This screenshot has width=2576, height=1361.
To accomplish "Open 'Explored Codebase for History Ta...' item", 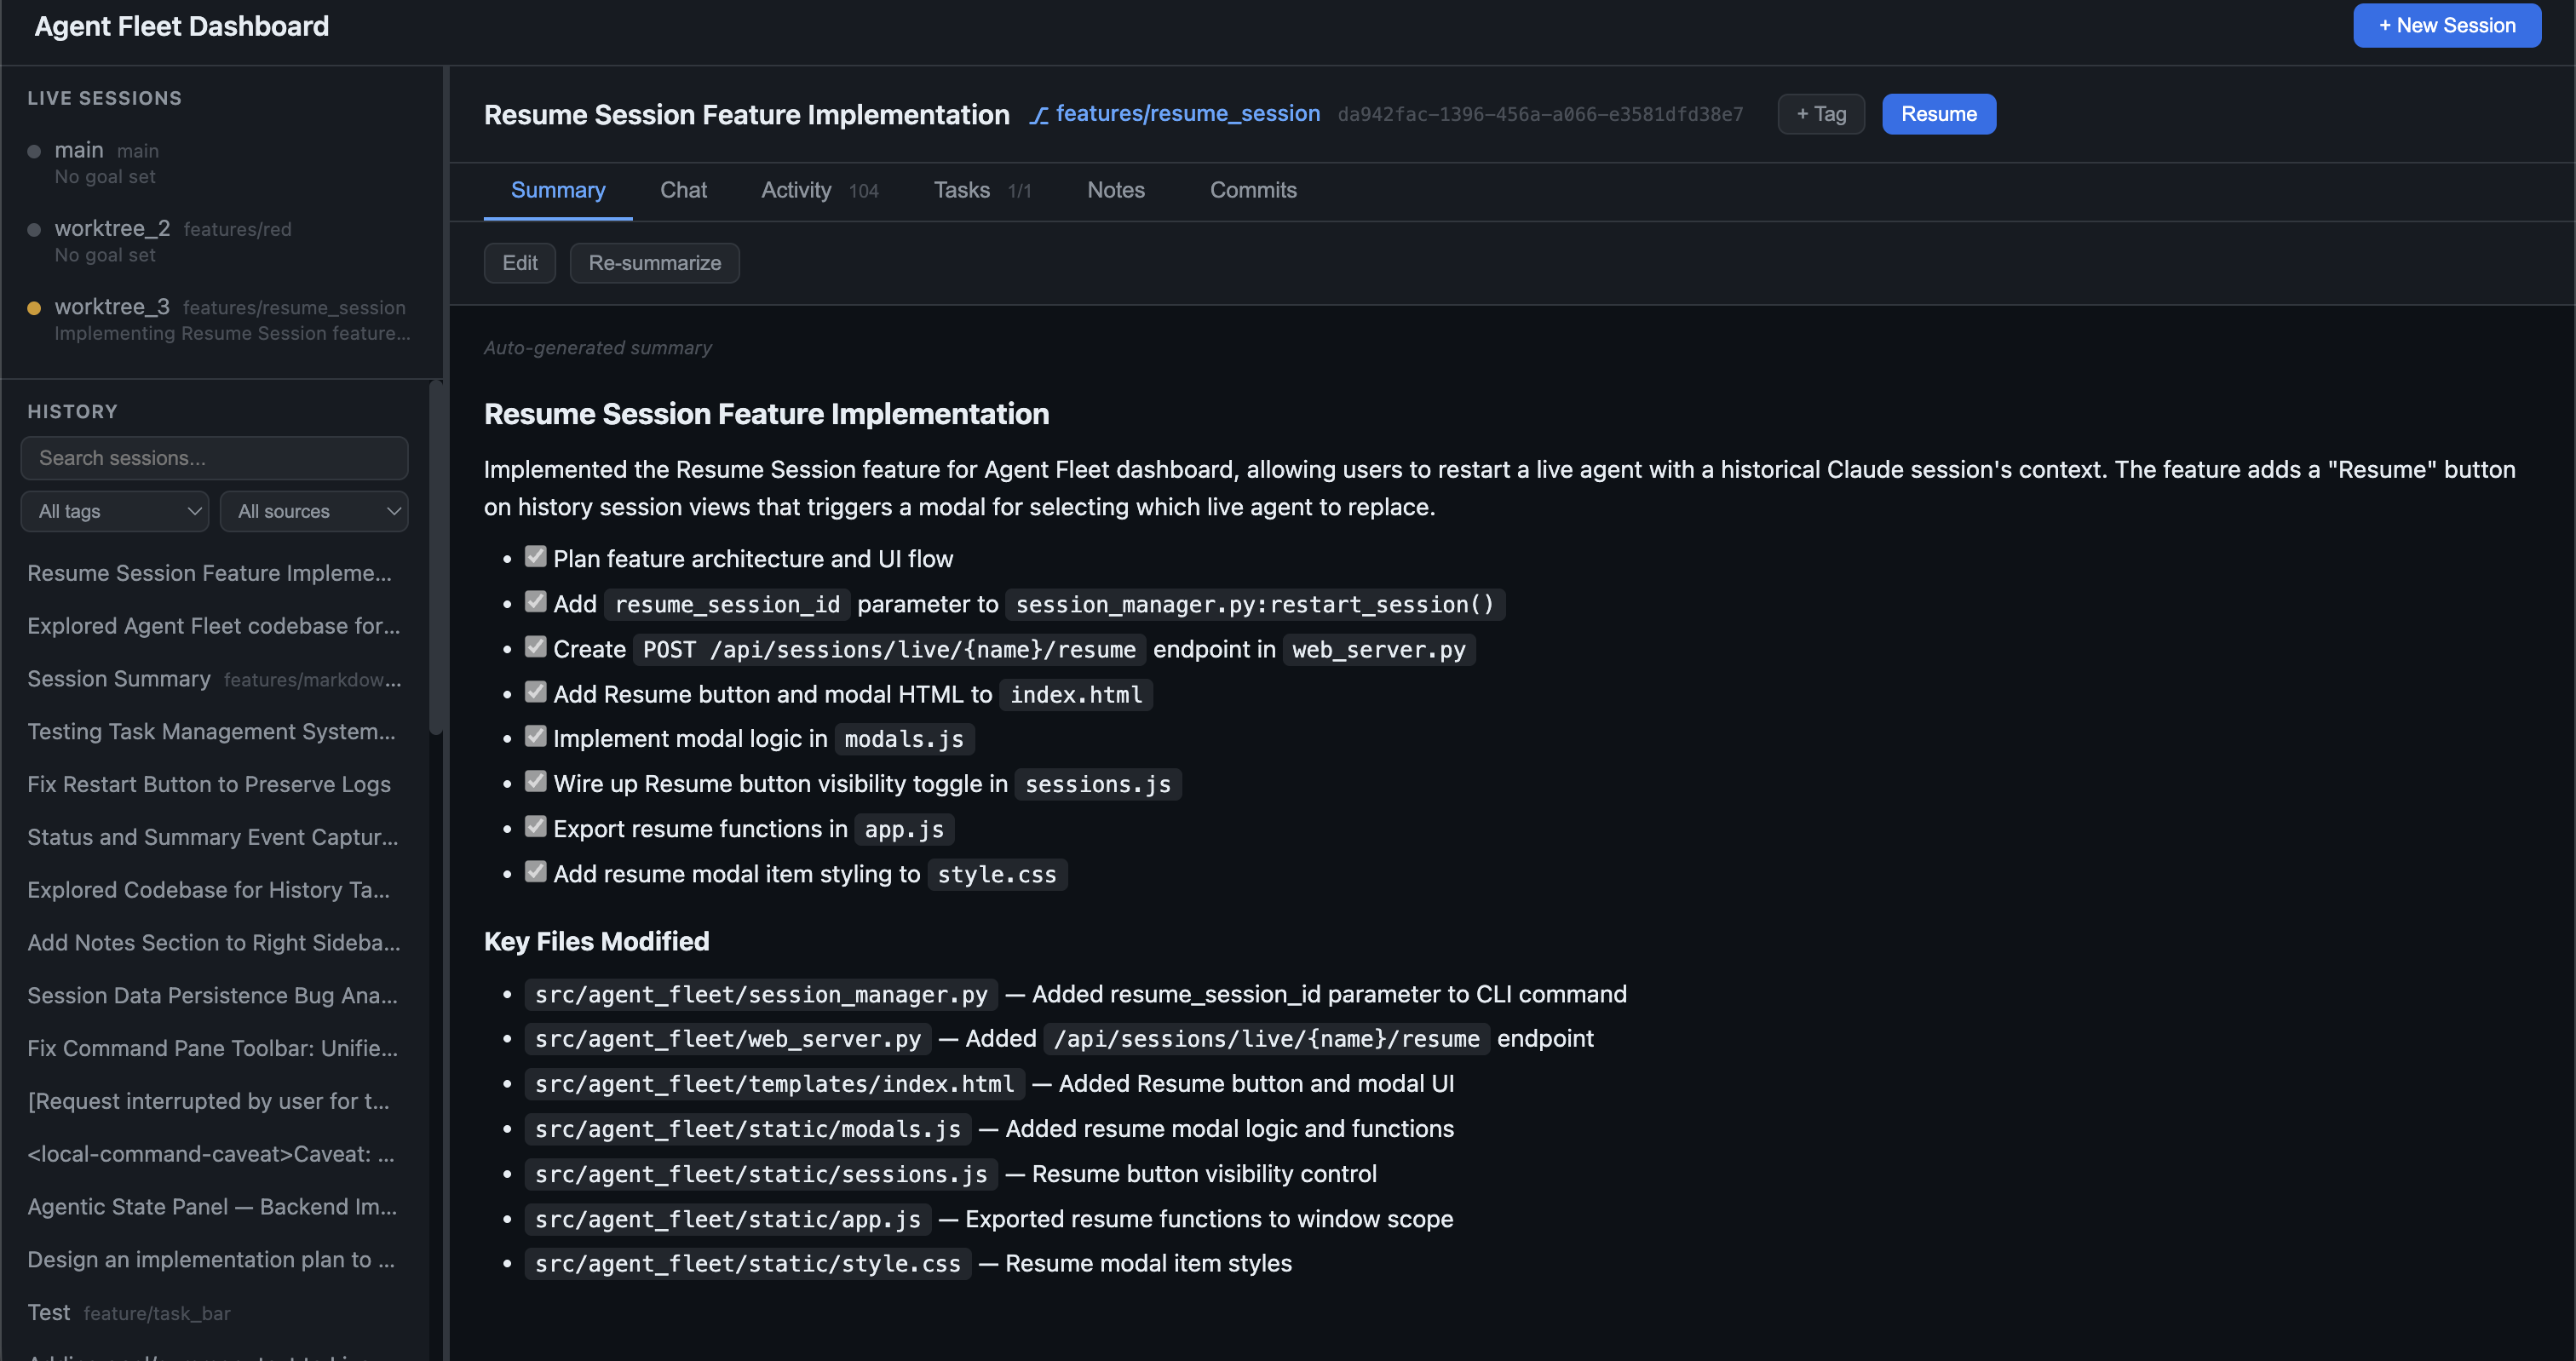I will (x=214, y=890).
